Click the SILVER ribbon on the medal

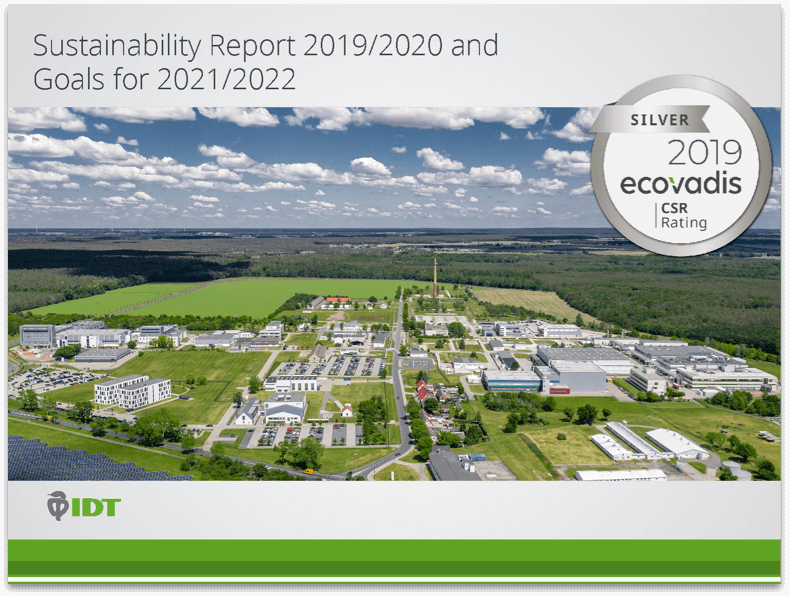(x=651, y=119)
